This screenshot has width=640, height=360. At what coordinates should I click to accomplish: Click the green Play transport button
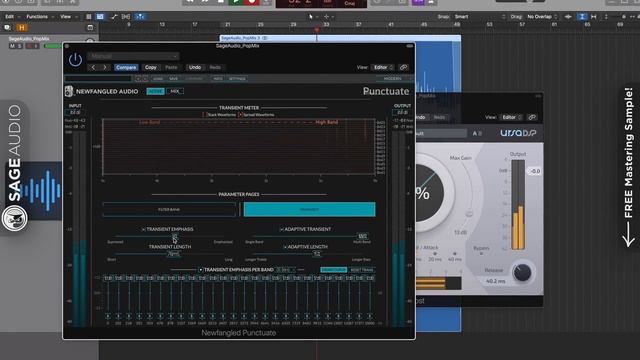click(x=236, y=2)
